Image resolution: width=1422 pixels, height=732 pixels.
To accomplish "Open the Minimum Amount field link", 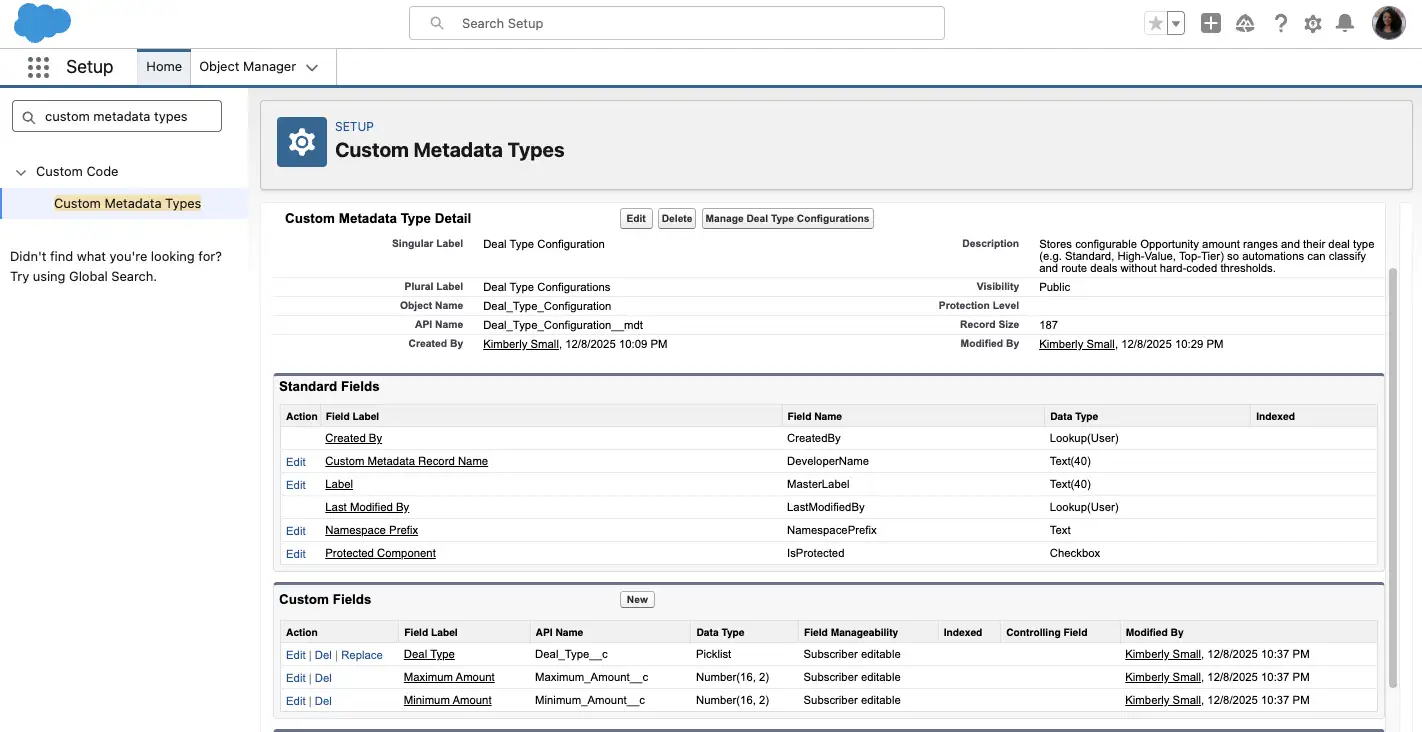I will (448, 700).
